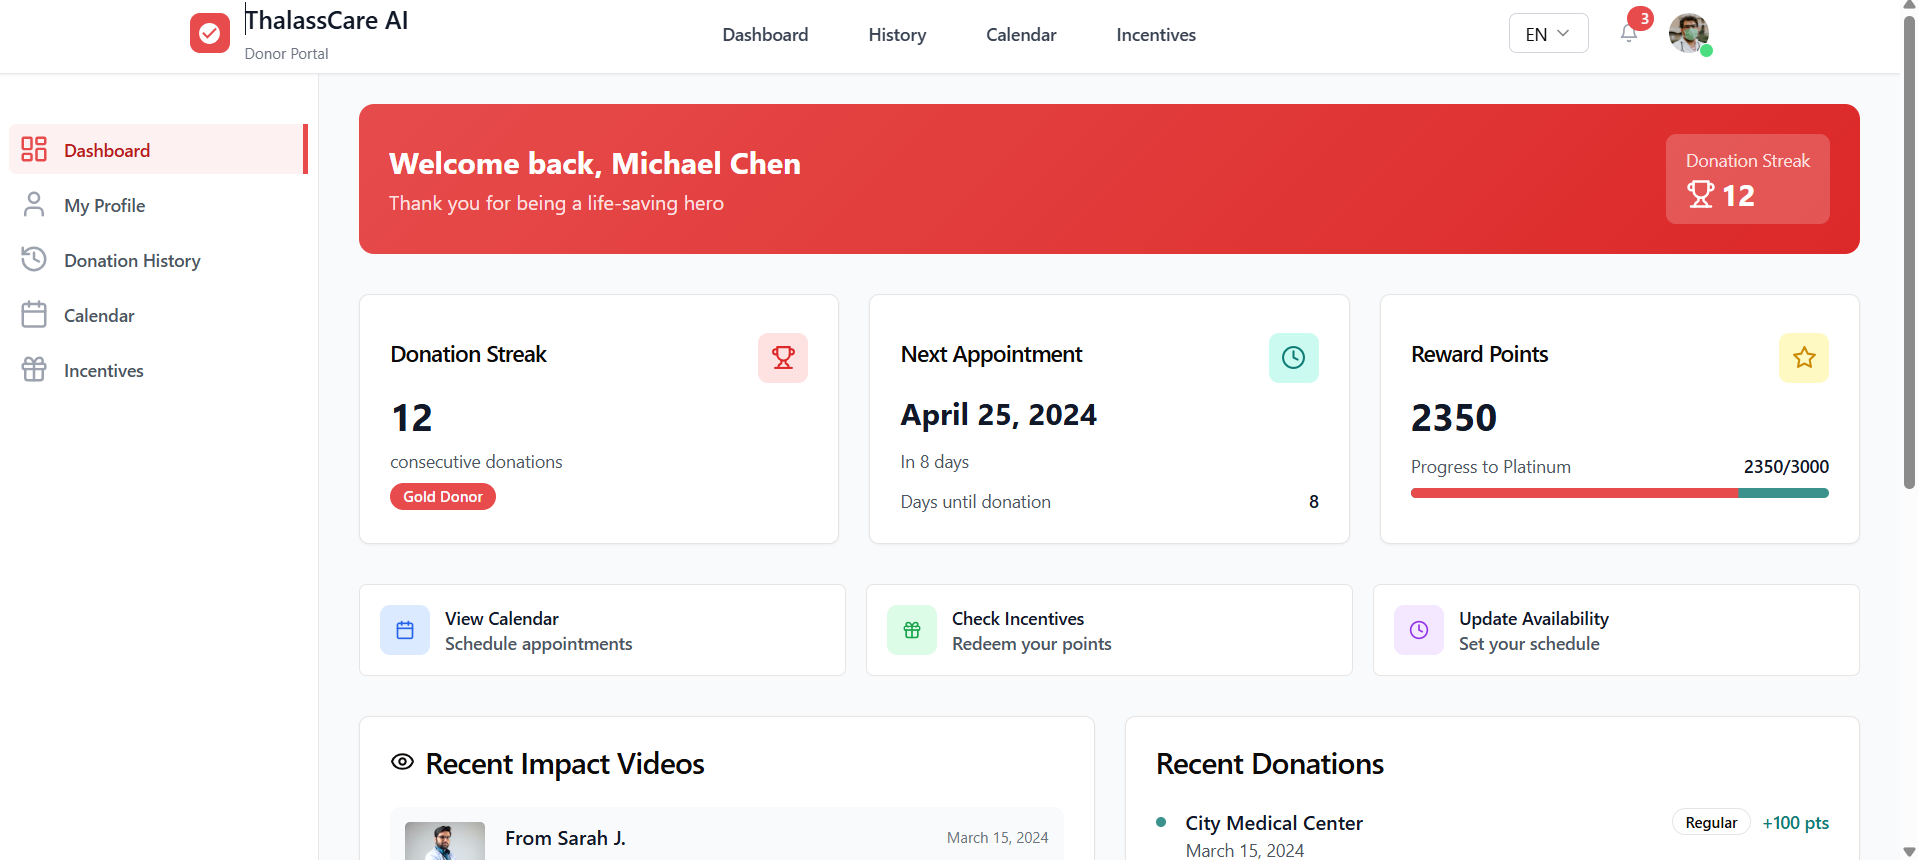Image resolution: width=1918 pixels, height=860 pixels.
Task: Click the "From Sarah J." video title
Action: (565, 837)
